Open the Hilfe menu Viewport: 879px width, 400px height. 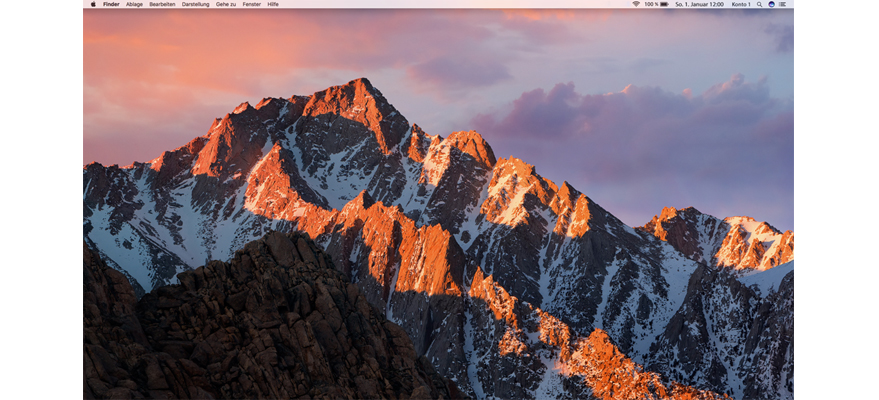click(273, 4)
